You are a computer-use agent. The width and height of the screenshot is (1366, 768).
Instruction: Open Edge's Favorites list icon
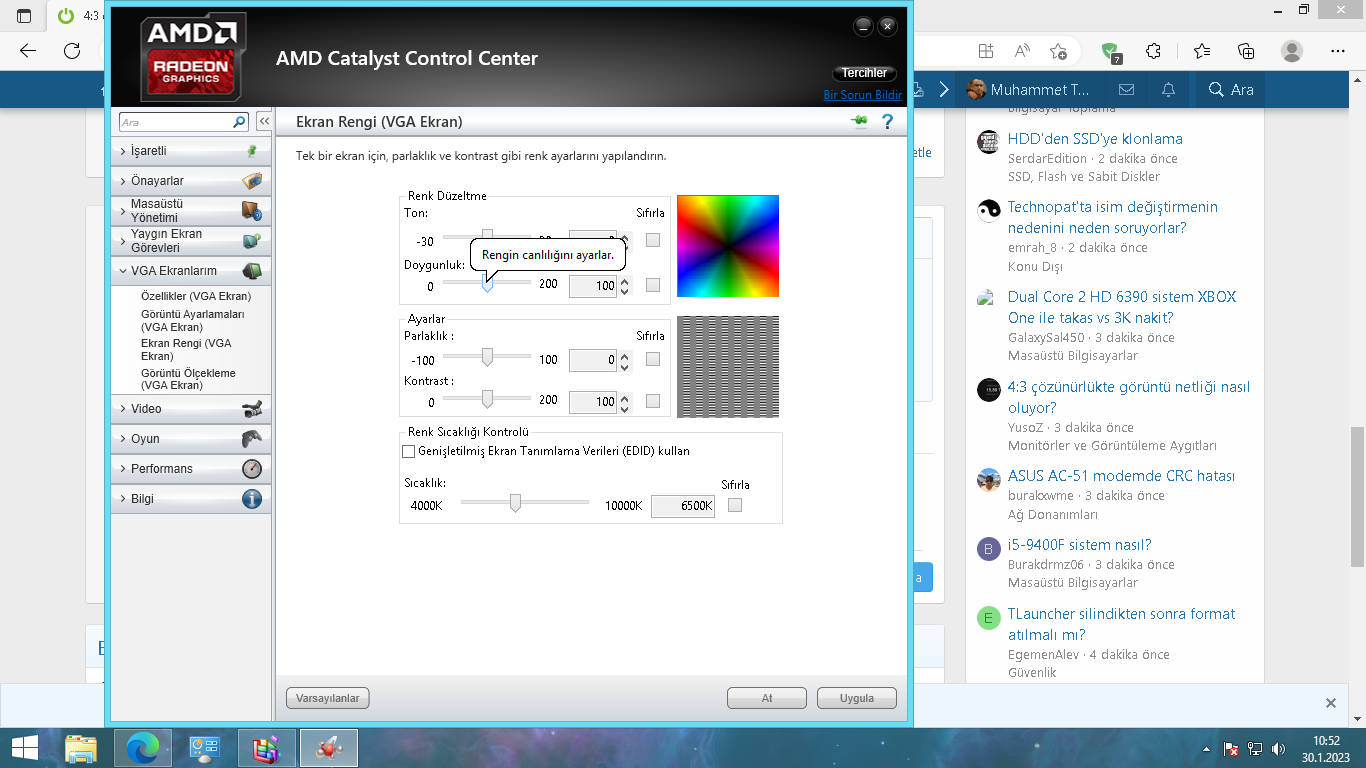(x=1202, y=51)
